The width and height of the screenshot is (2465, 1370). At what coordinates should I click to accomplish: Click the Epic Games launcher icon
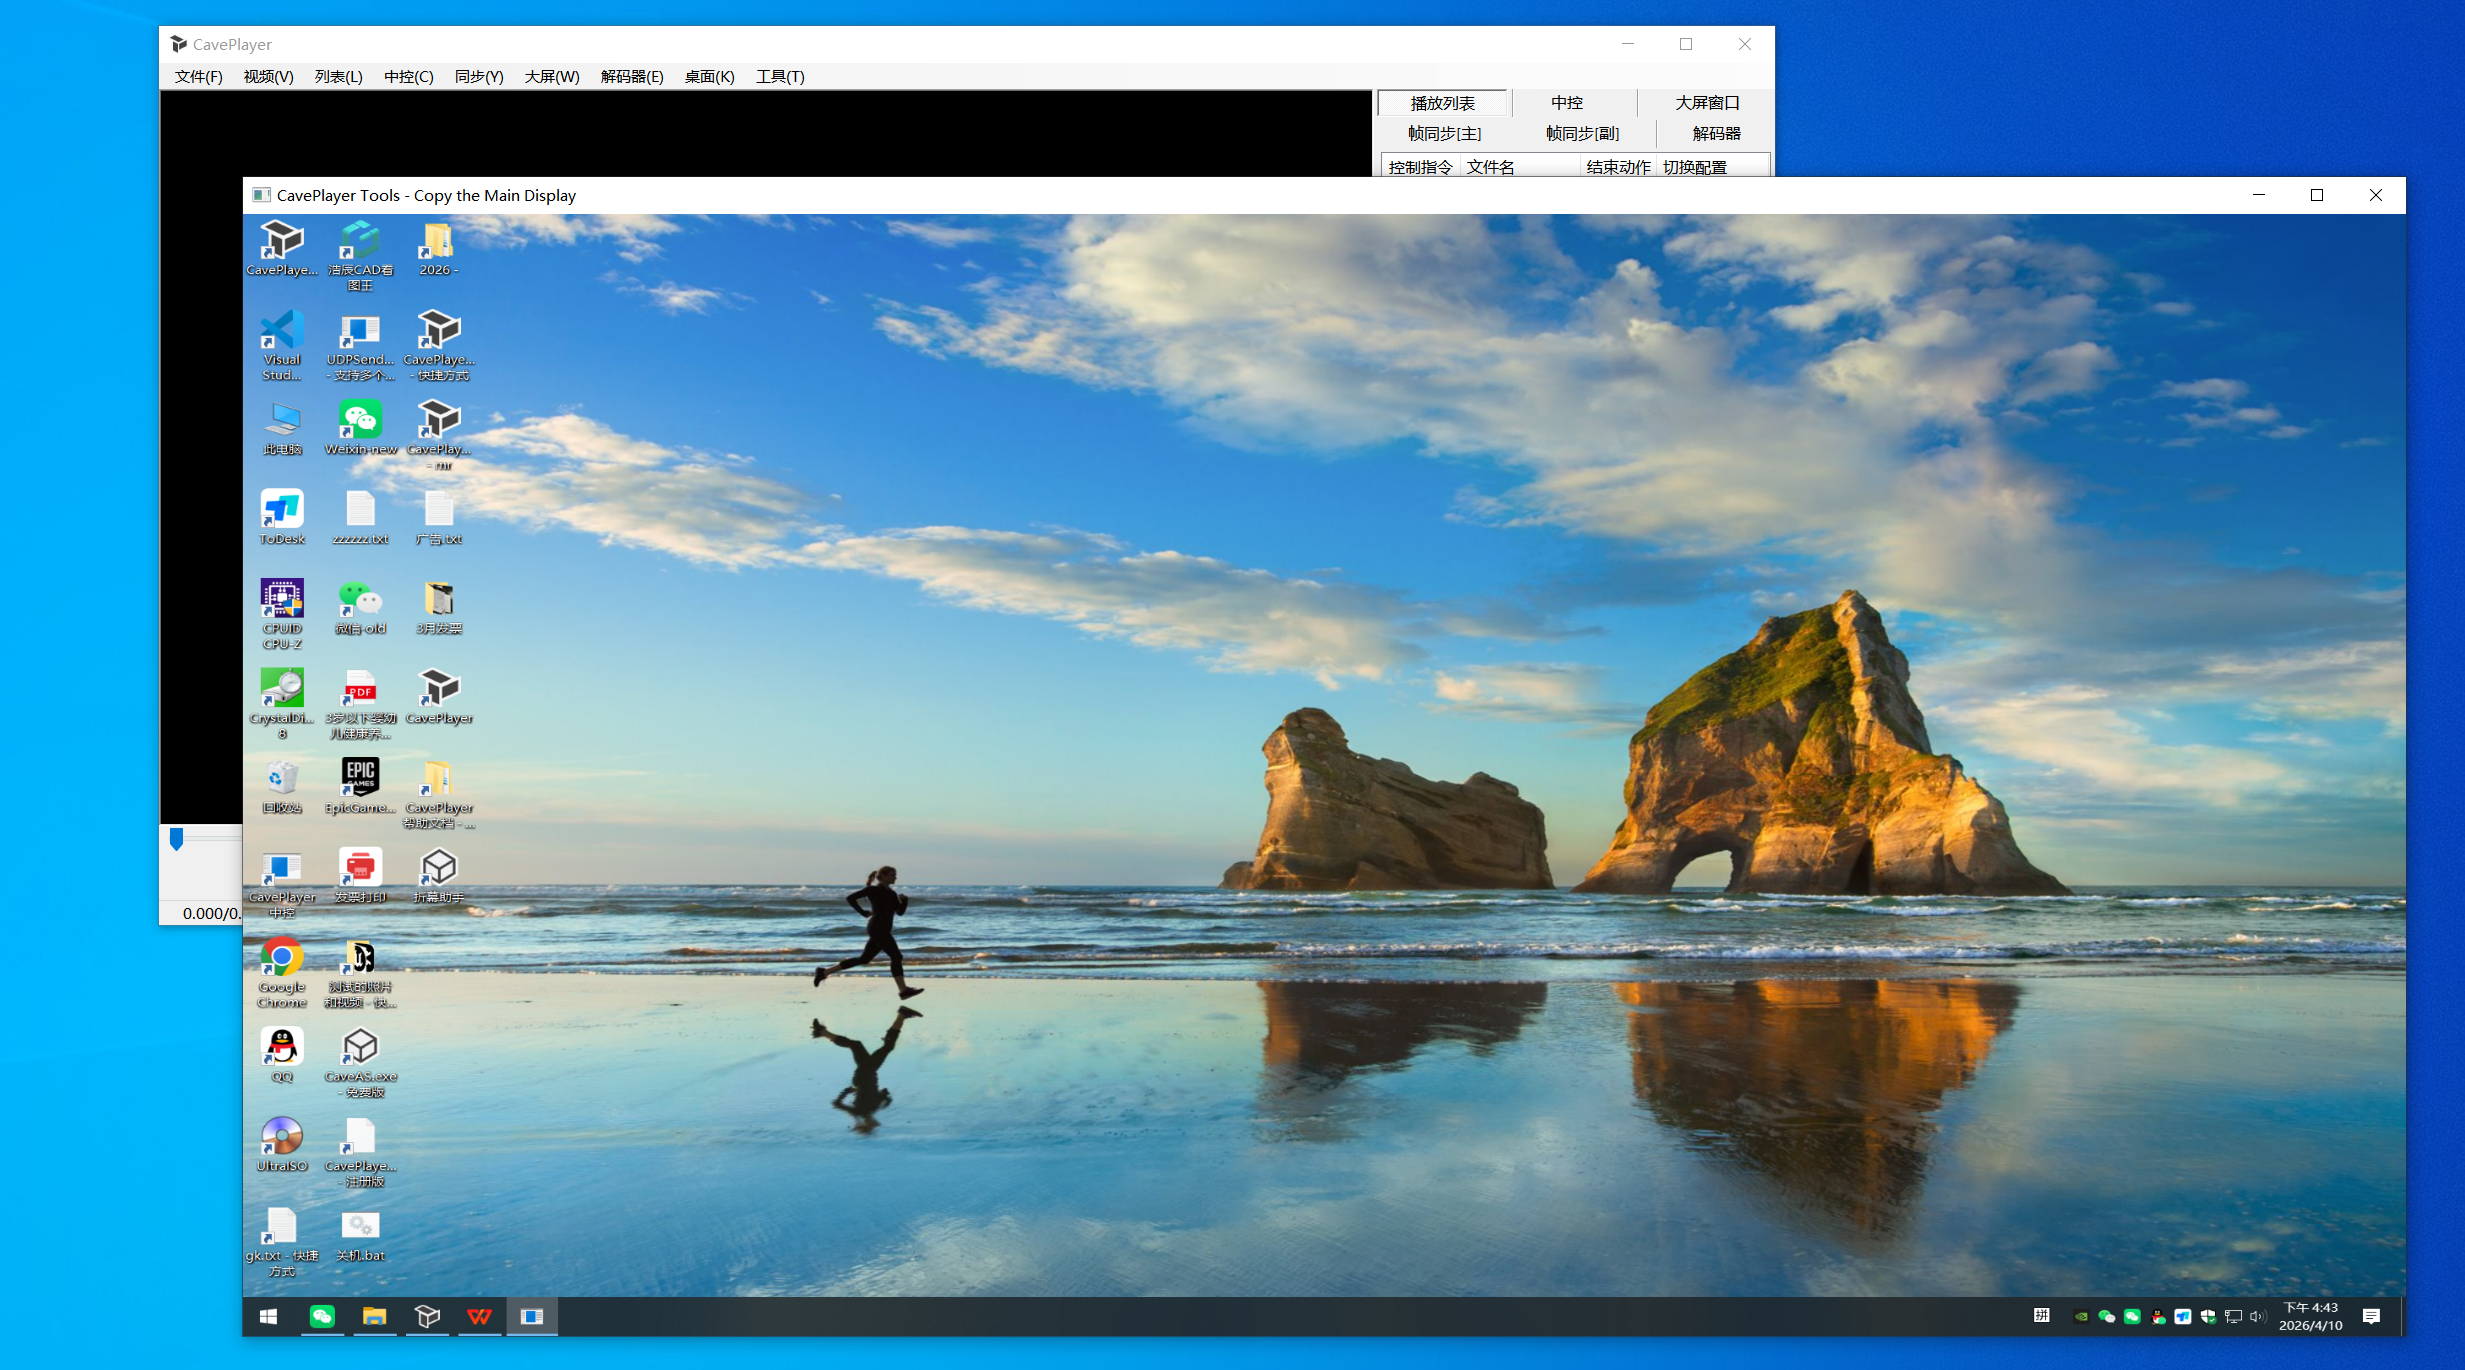[x=360, y=777]
